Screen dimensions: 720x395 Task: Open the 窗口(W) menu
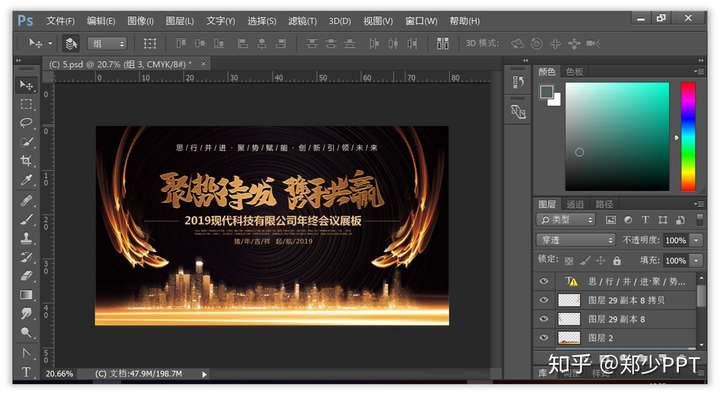click(421, 21)
